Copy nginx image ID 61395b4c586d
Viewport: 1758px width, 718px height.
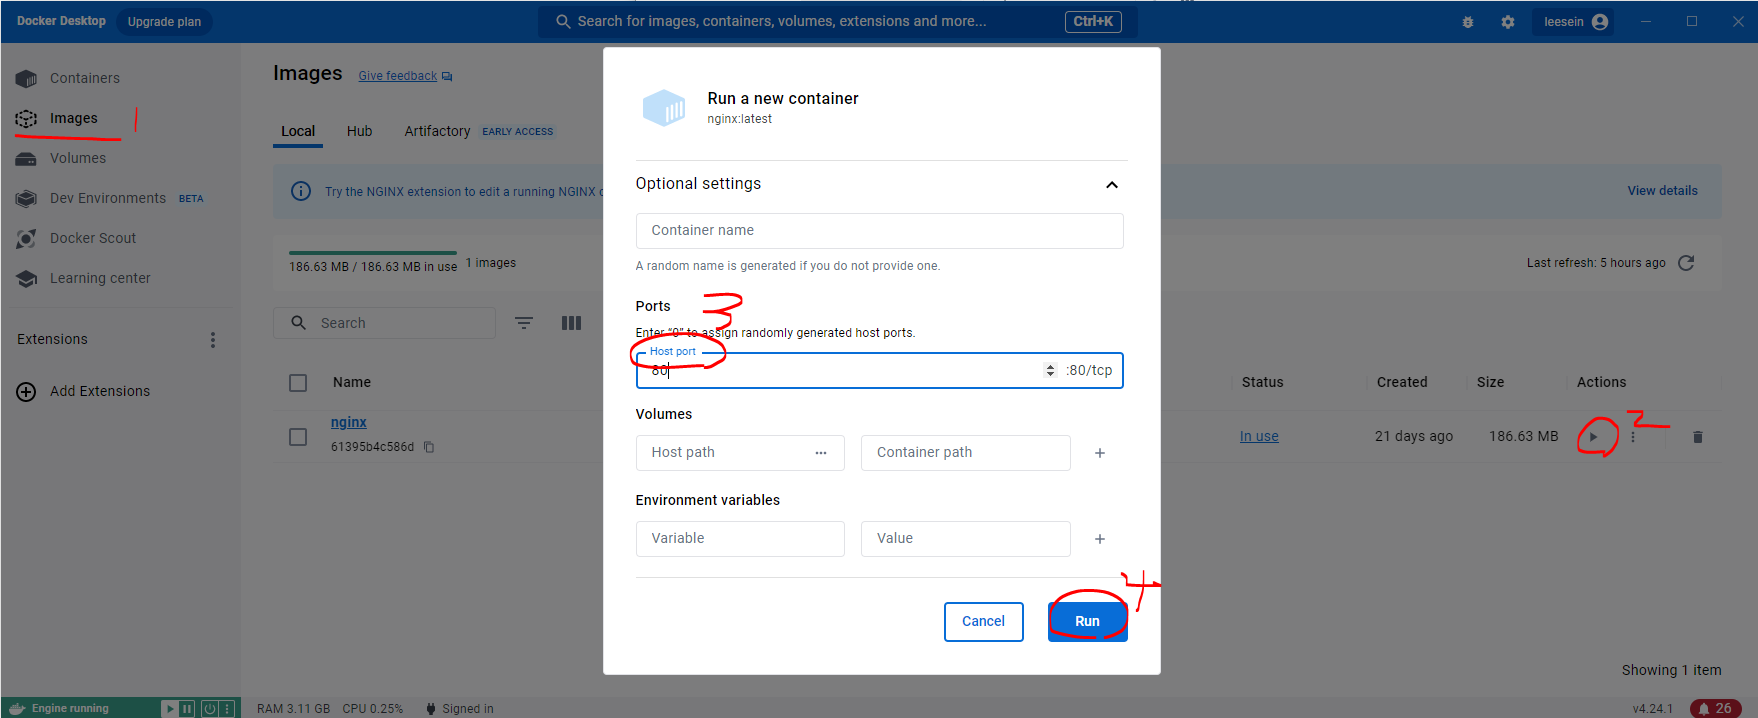pos(429,447)
